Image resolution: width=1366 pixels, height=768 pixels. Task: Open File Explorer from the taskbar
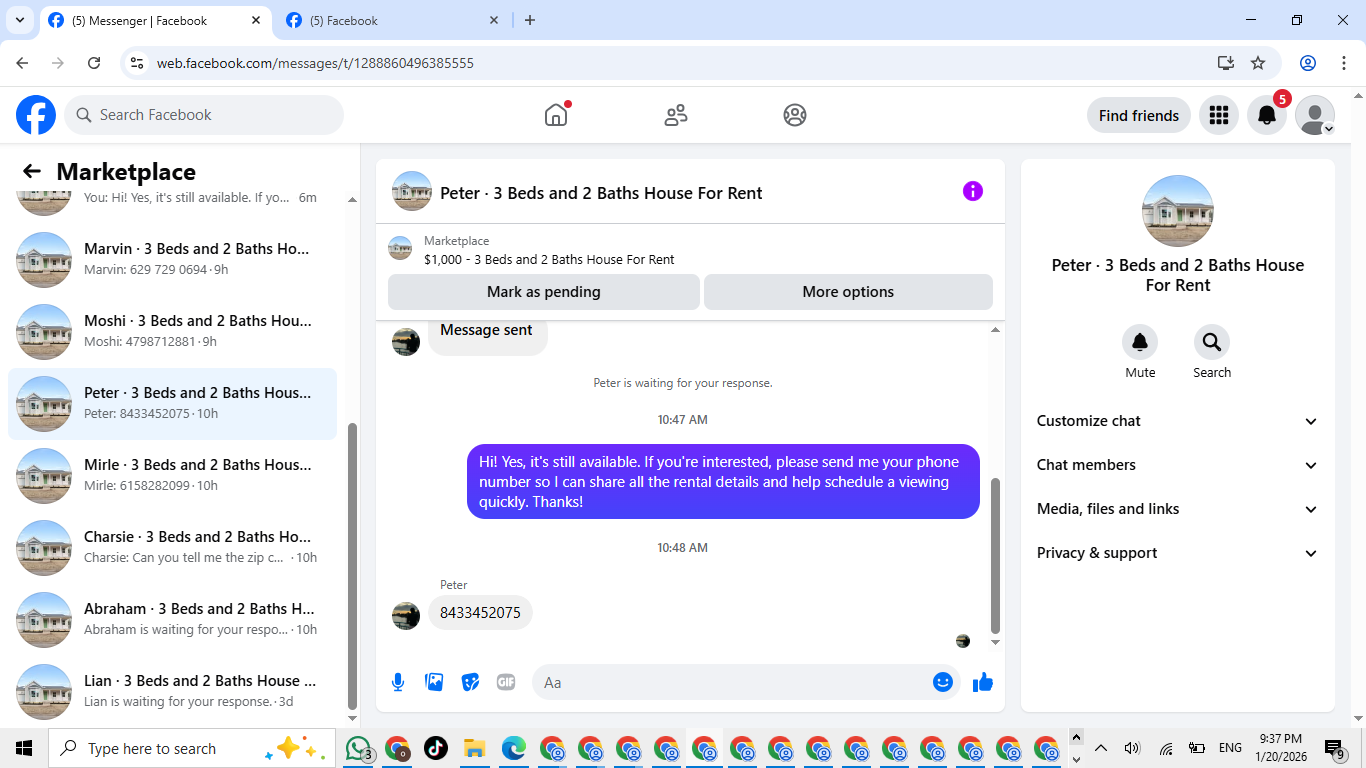click(x=474, y=748)
